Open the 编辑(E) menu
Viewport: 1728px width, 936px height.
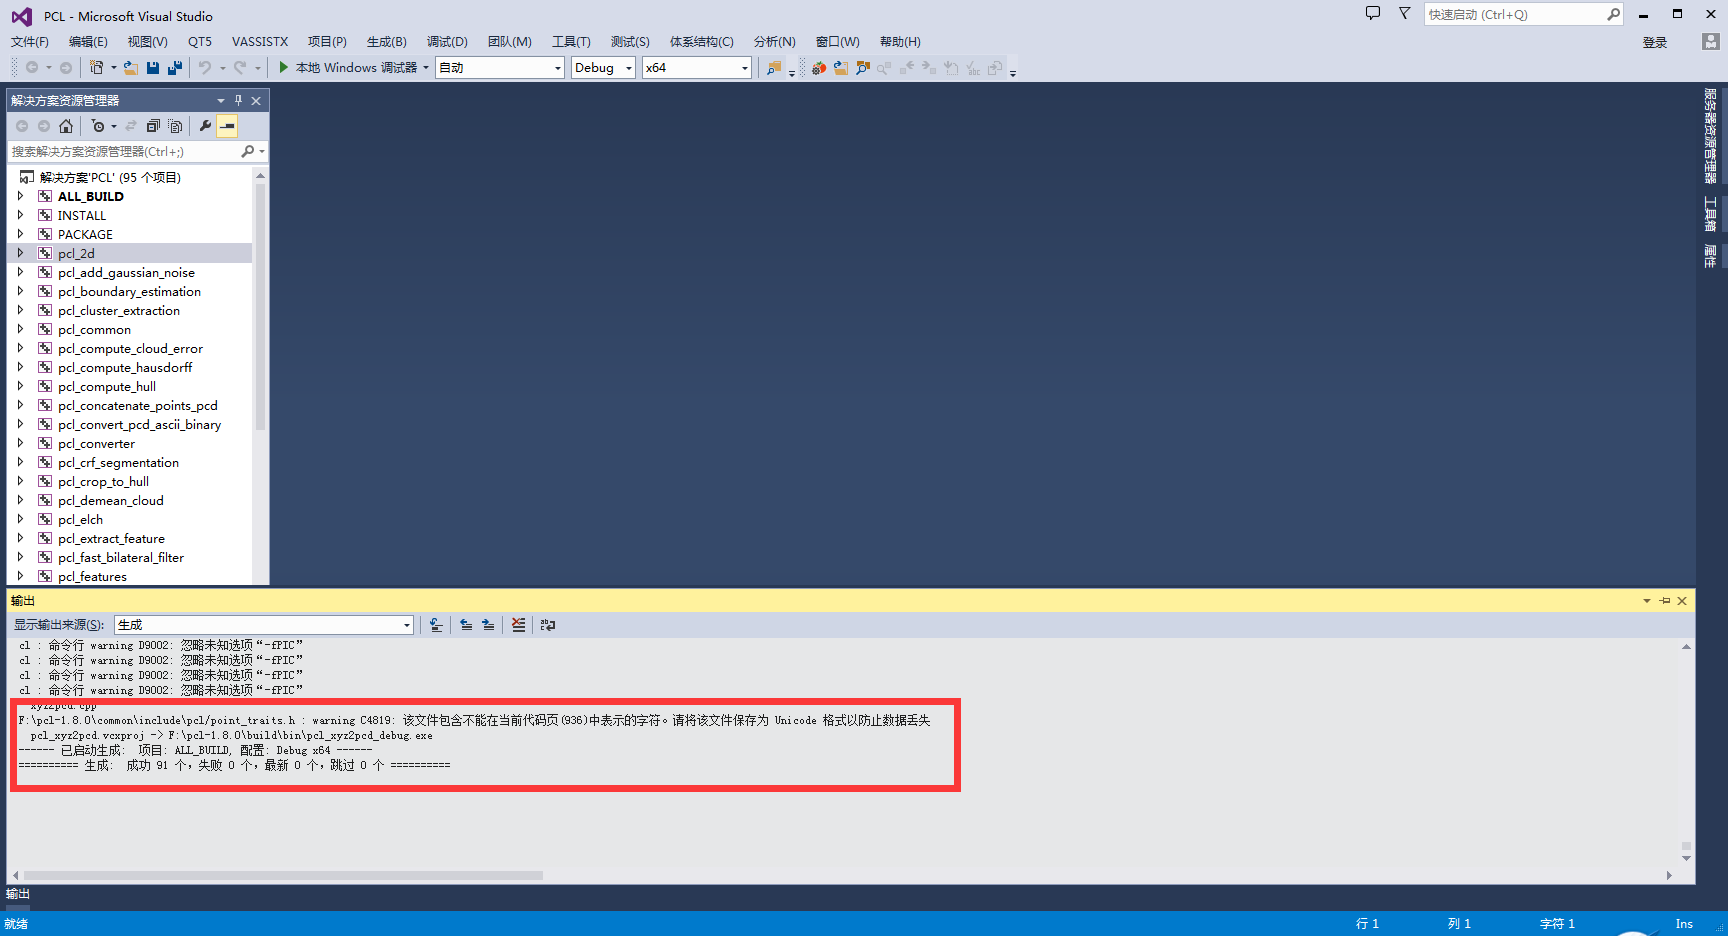(88, 42)
